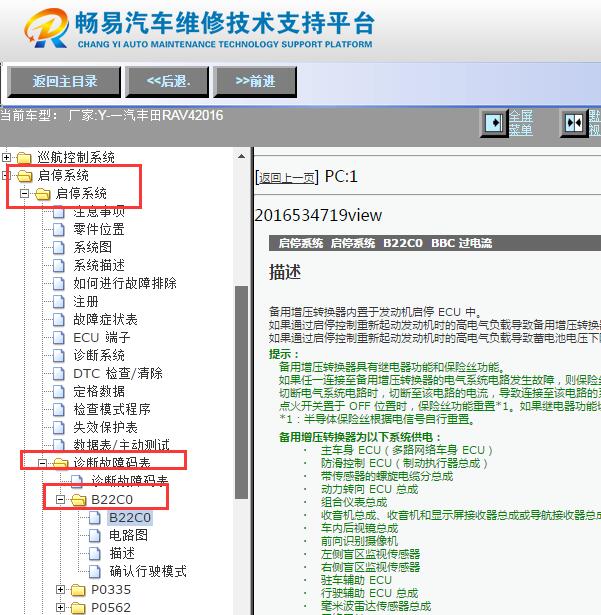The image size is (601, 615).
Task: Open the 返回上一页 link
Action: [x=287, y=178]
